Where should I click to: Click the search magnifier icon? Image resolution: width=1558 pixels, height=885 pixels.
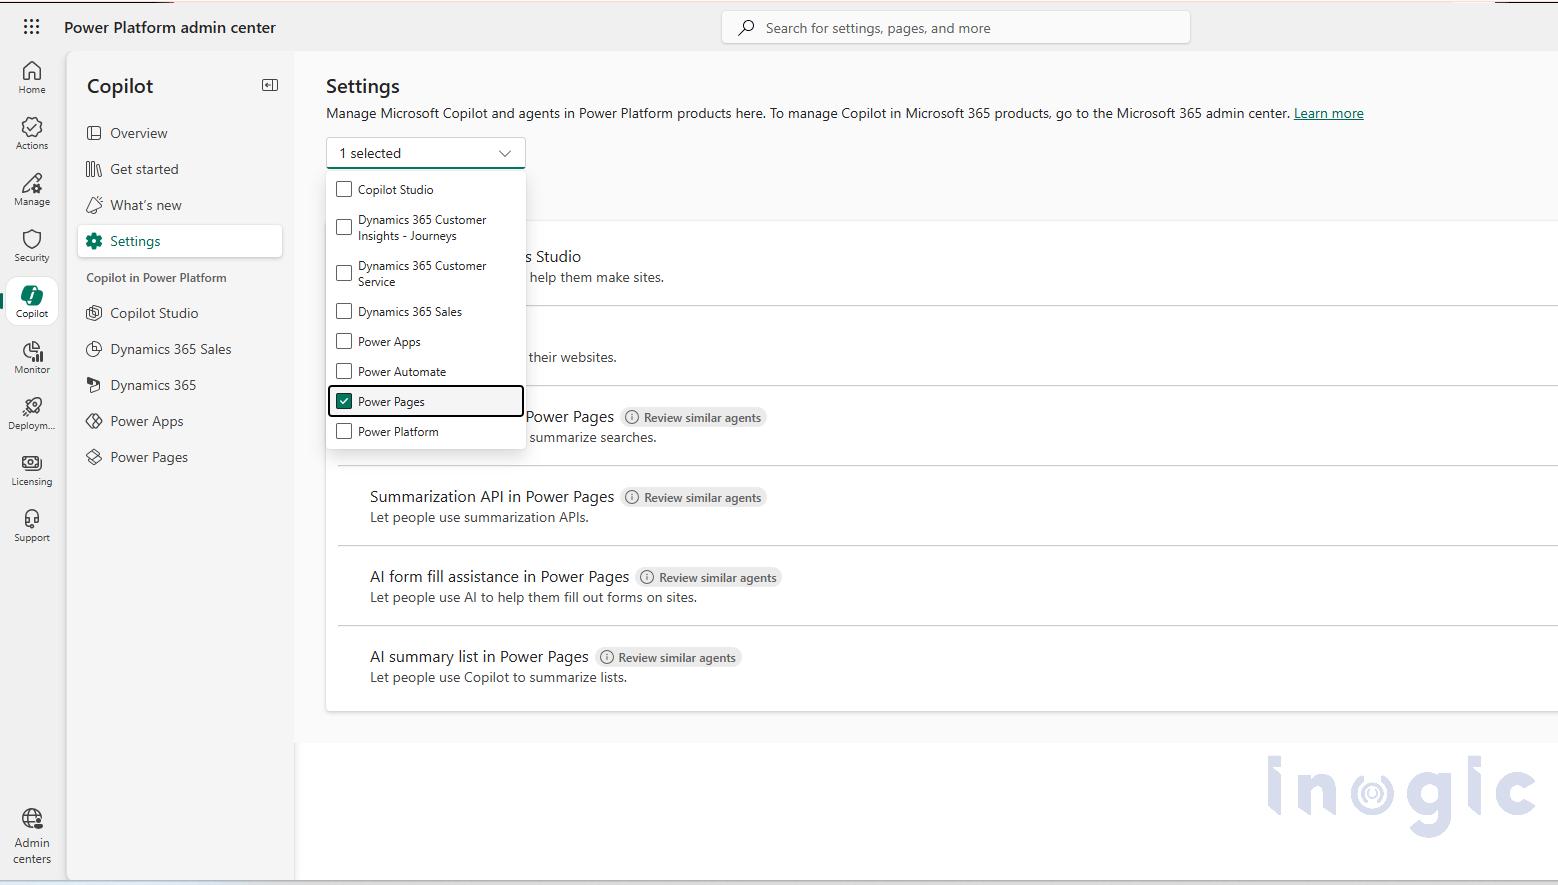click(746, 28)
